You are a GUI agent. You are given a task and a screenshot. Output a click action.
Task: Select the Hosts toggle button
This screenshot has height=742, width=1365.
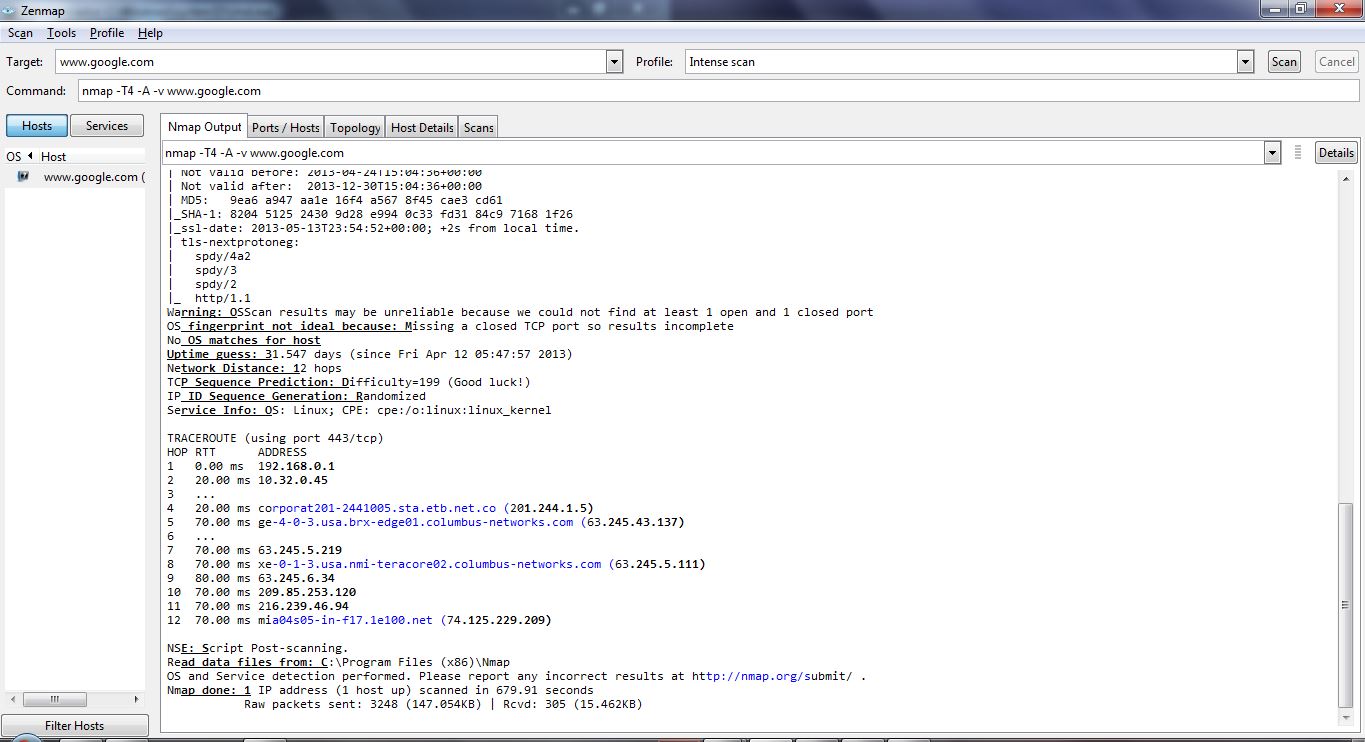tap(37, 126)
